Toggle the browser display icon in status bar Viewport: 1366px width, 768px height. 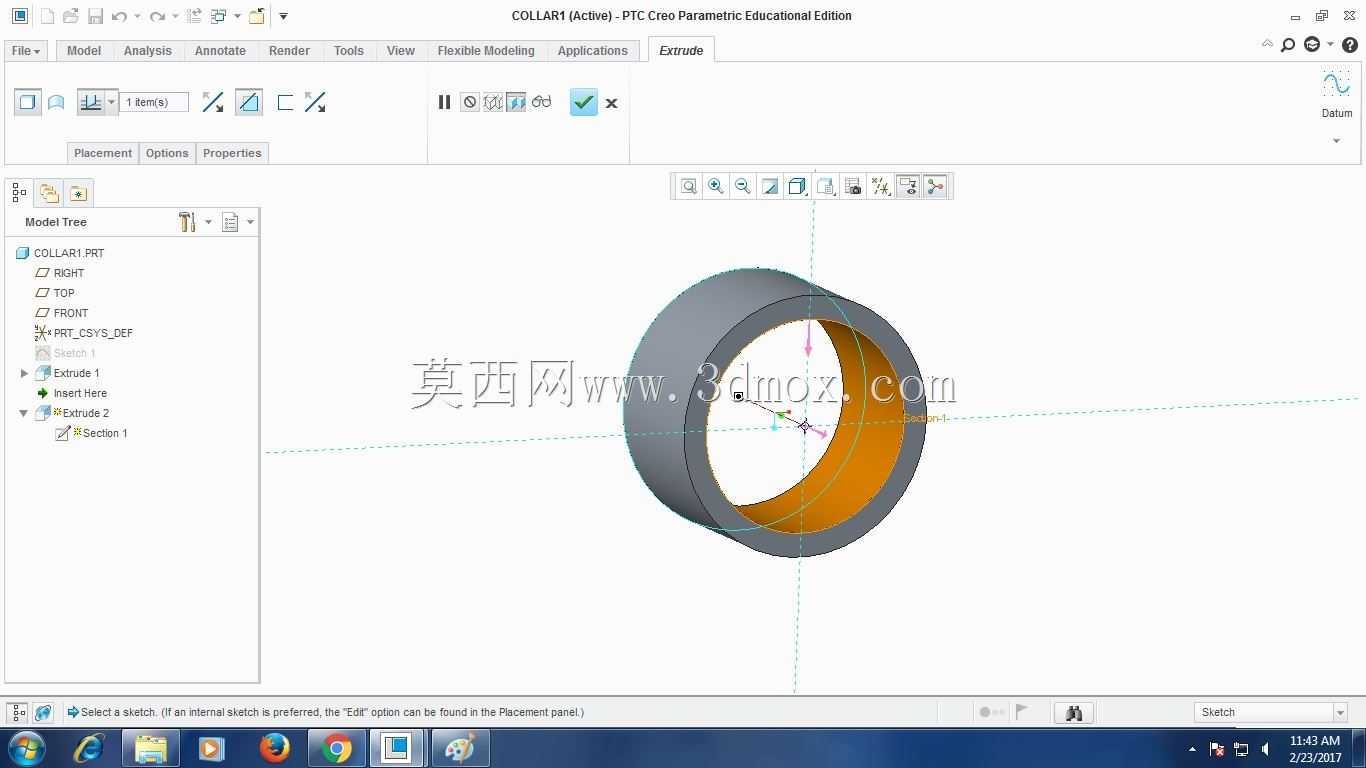(x=43, y=712)
